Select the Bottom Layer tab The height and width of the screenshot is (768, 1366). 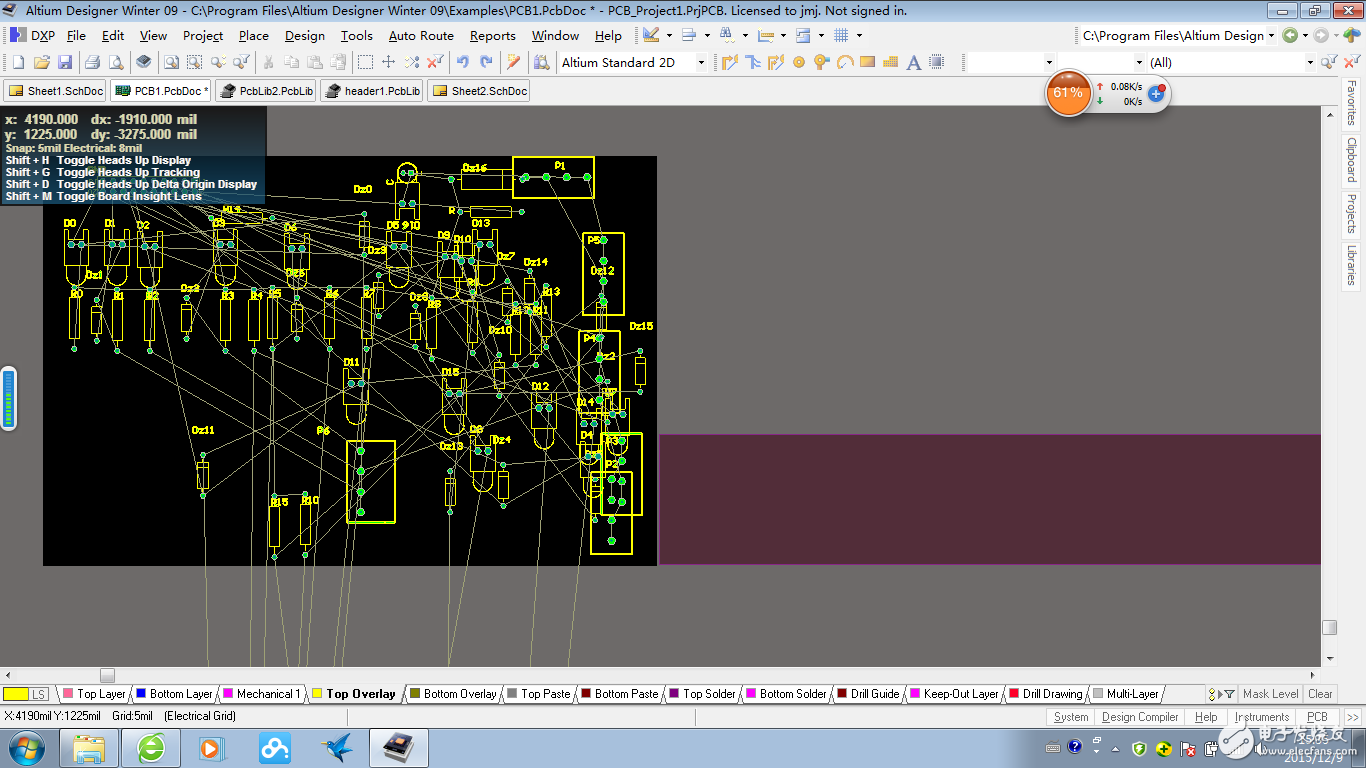[174, 693]
